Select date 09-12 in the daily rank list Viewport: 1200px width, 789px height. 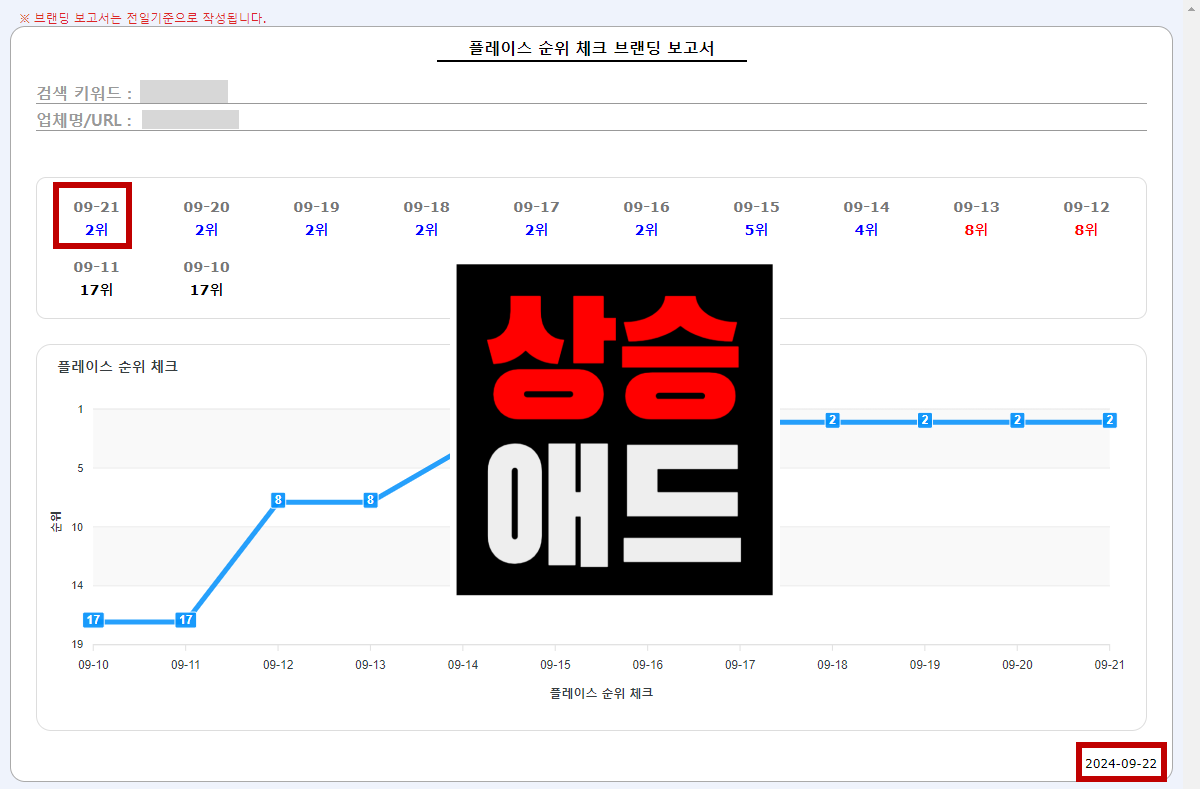1087,207
